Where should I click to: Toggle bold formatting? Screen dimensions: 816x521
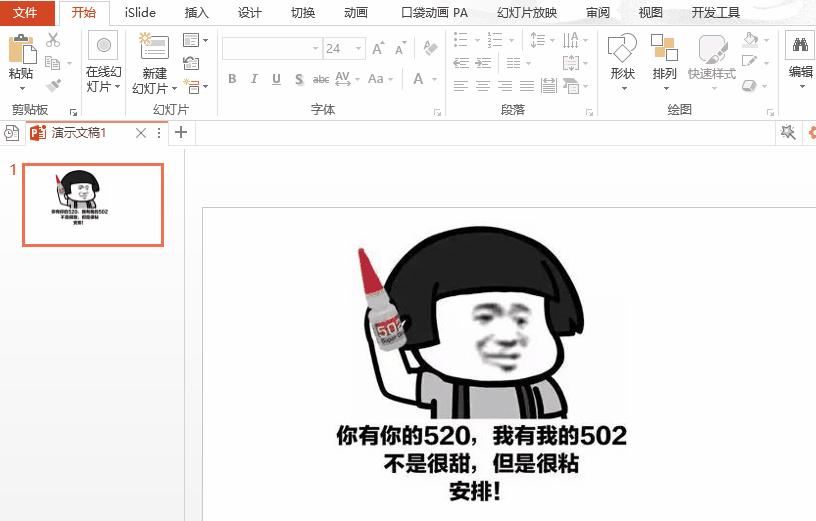(232, 79)
